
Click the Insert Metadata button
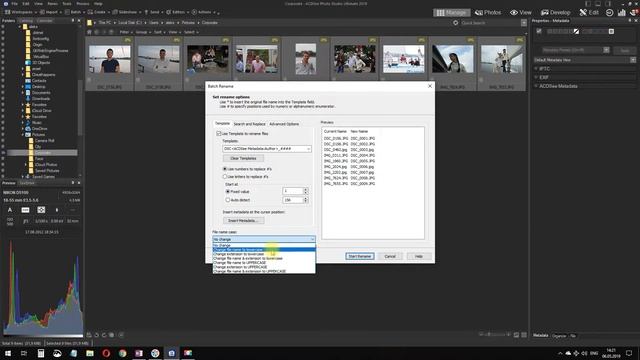pos(243,221)
